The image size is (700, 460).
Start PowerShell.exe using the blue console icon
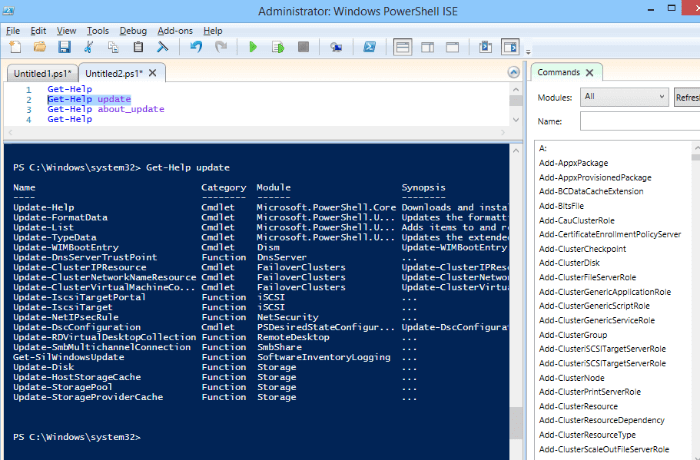369,47
